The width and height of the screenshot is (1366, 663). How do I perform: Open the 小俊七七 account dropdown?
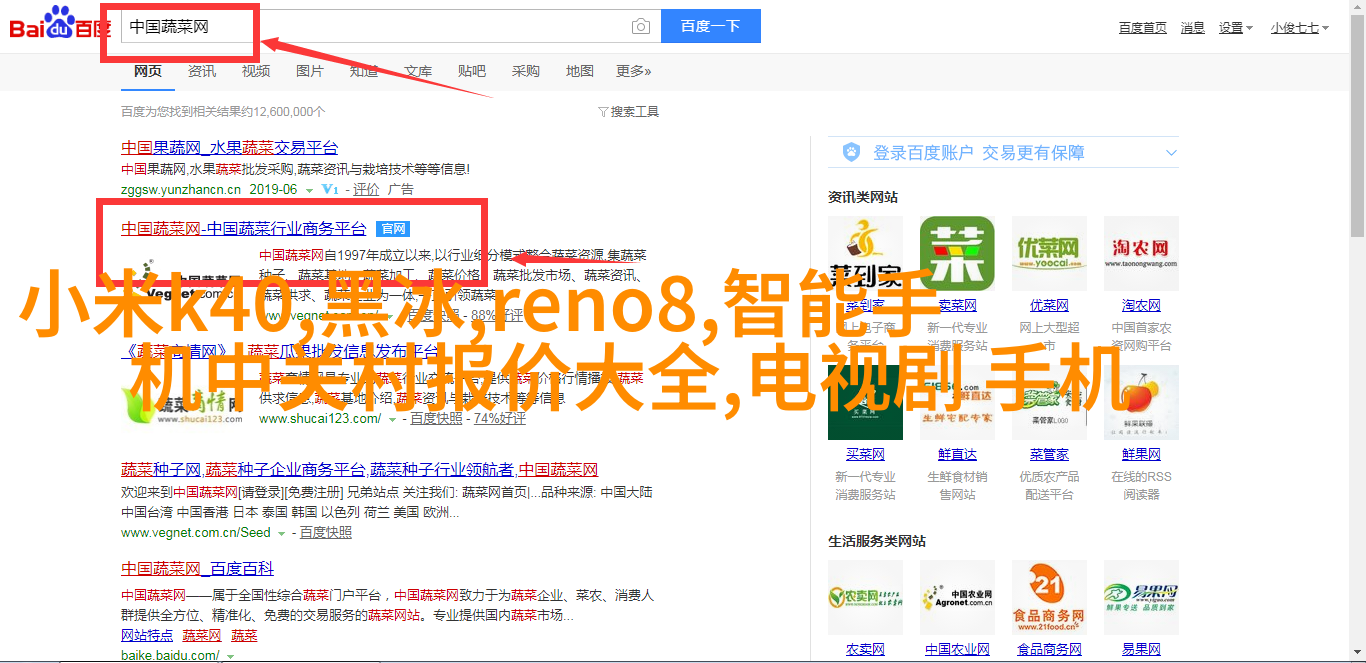[1300, 28]
